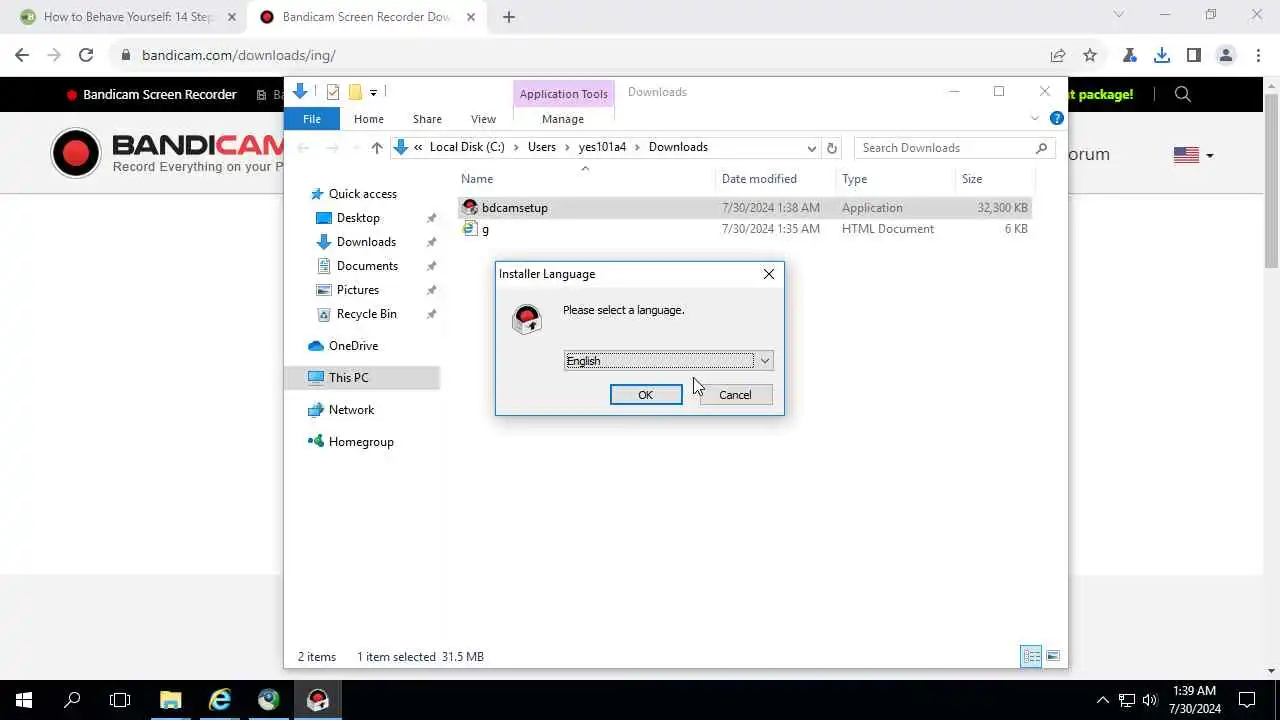Click the Bandicam site search icon
Image resolution: width=1280 pixels, height=720 pixels.
pos(1183,94)
